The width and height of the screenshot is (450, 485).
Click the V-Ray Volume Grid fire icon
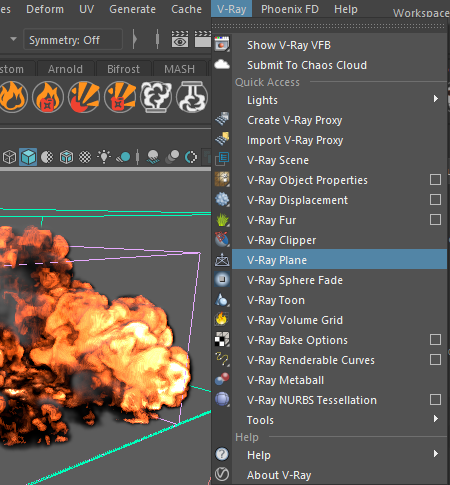[222, 319]
